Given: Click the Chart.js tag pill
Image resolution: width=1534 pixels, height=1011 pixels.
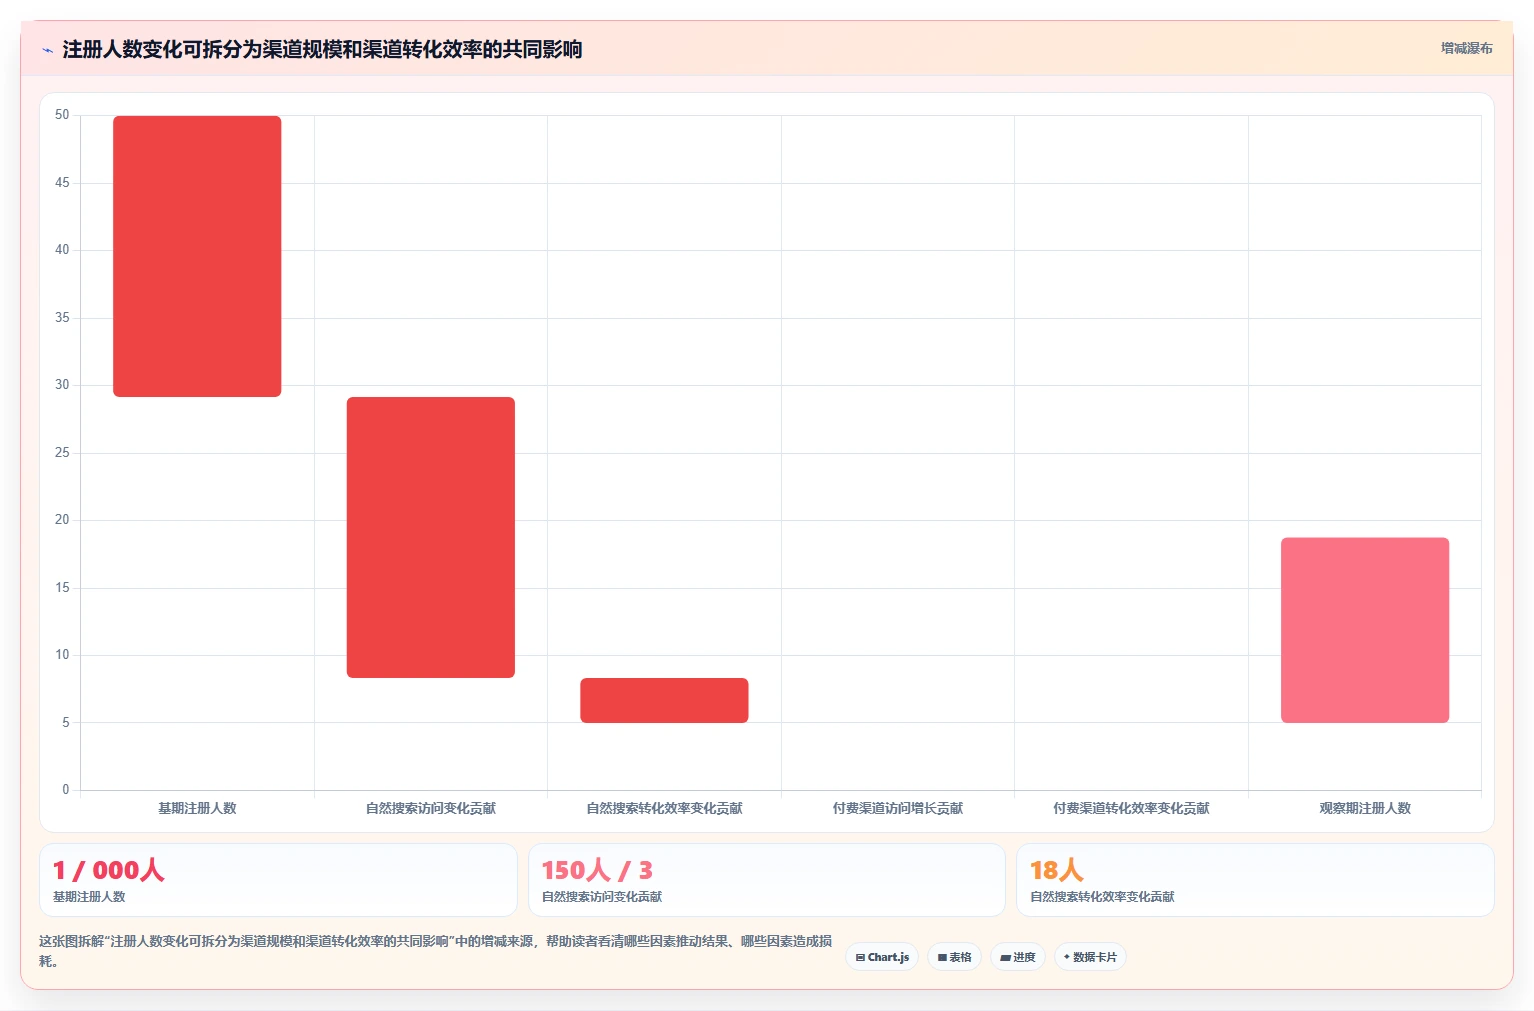Looking at the screenshot, I should click(x=882, y=957).
